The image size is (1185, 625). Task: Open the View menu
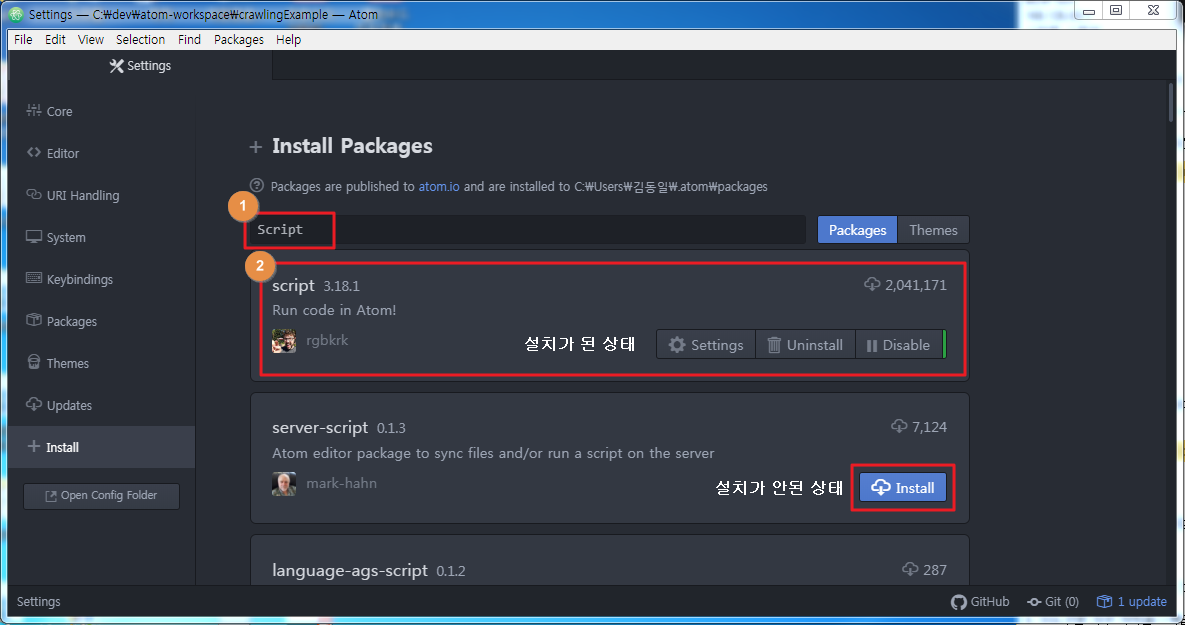pos(91,39)
